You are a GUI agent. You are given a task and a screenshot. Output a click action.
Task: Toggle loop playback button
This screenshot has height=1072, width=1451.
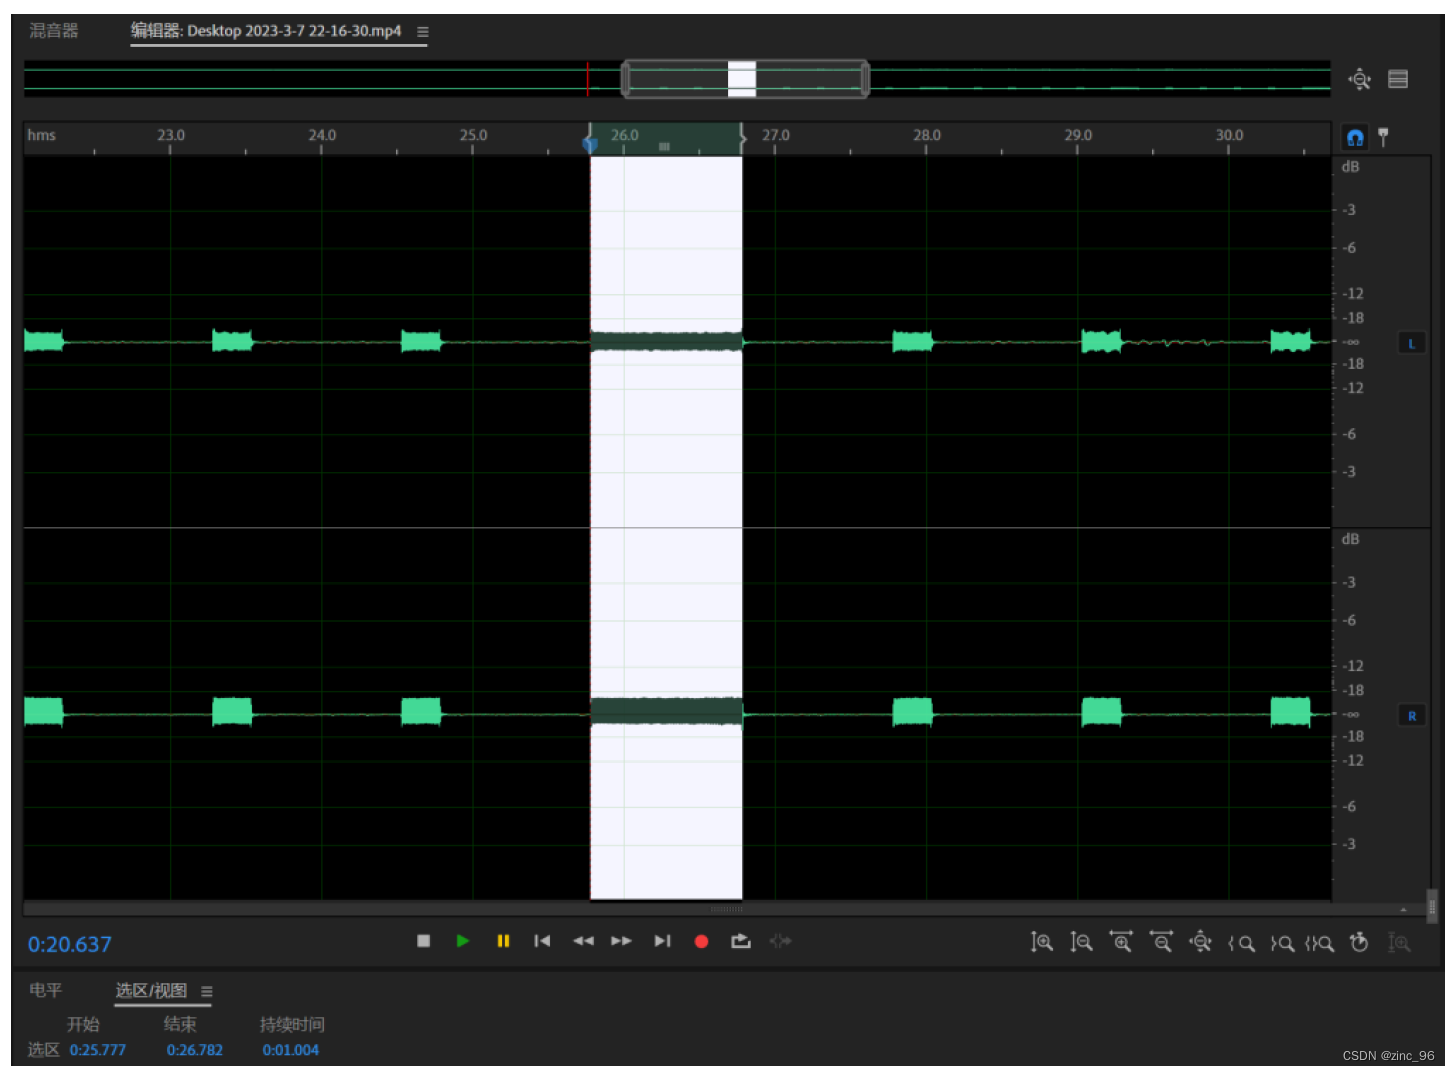click(x=740, y=941)
